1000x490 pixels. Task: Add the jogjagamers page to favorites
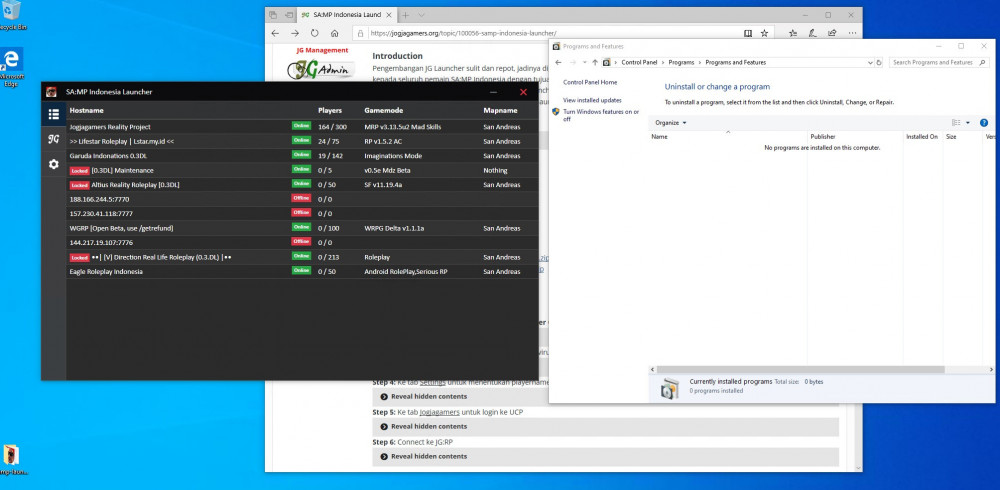tap(764, 33)
